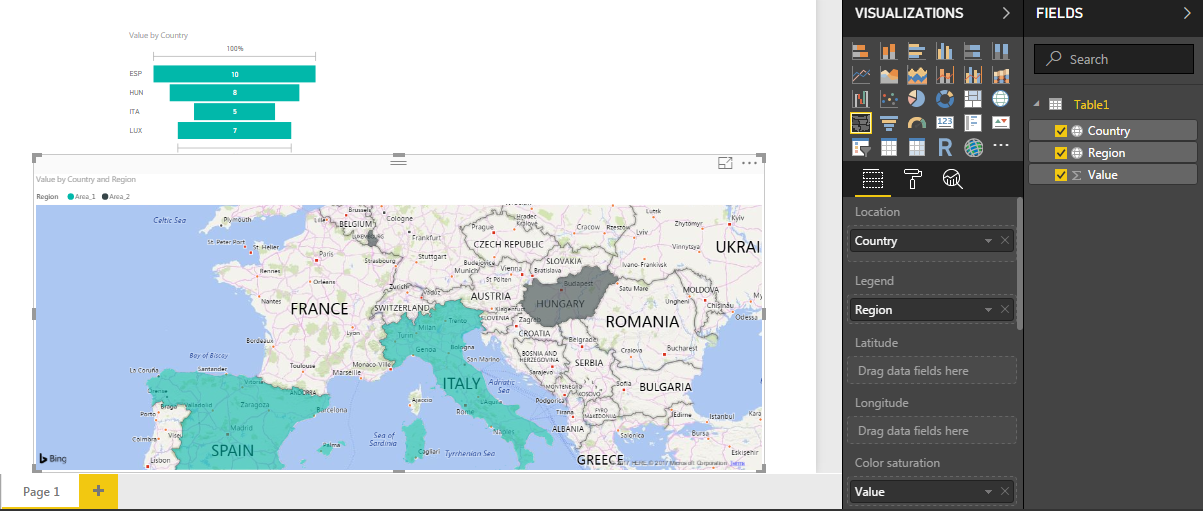Collapse the Fields pane
The height and width of the screenshot is (511, 1203).
[x=1188, y=13]
